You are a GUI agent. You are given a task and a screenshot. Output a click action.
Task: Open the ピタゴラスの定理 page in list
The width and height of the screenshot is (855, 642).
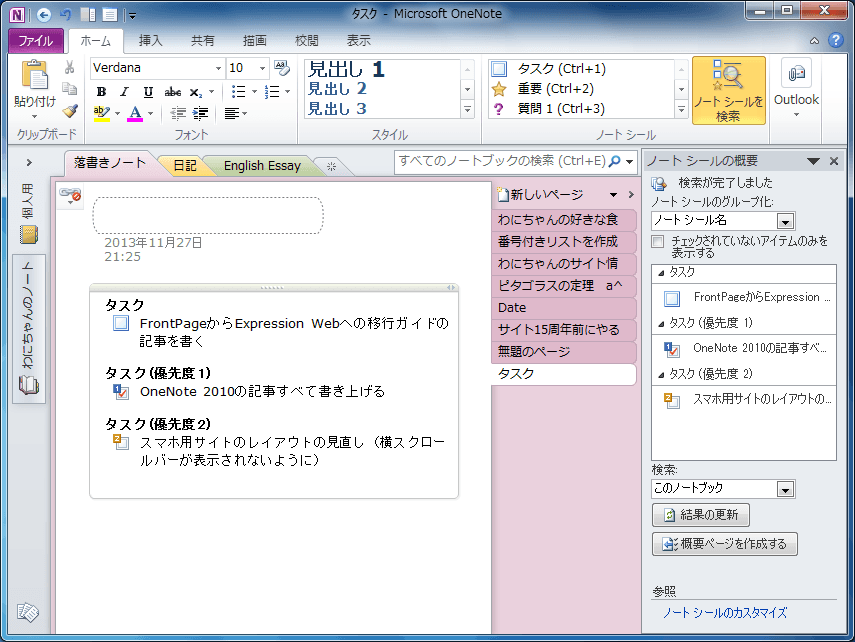tap(564, 286)
